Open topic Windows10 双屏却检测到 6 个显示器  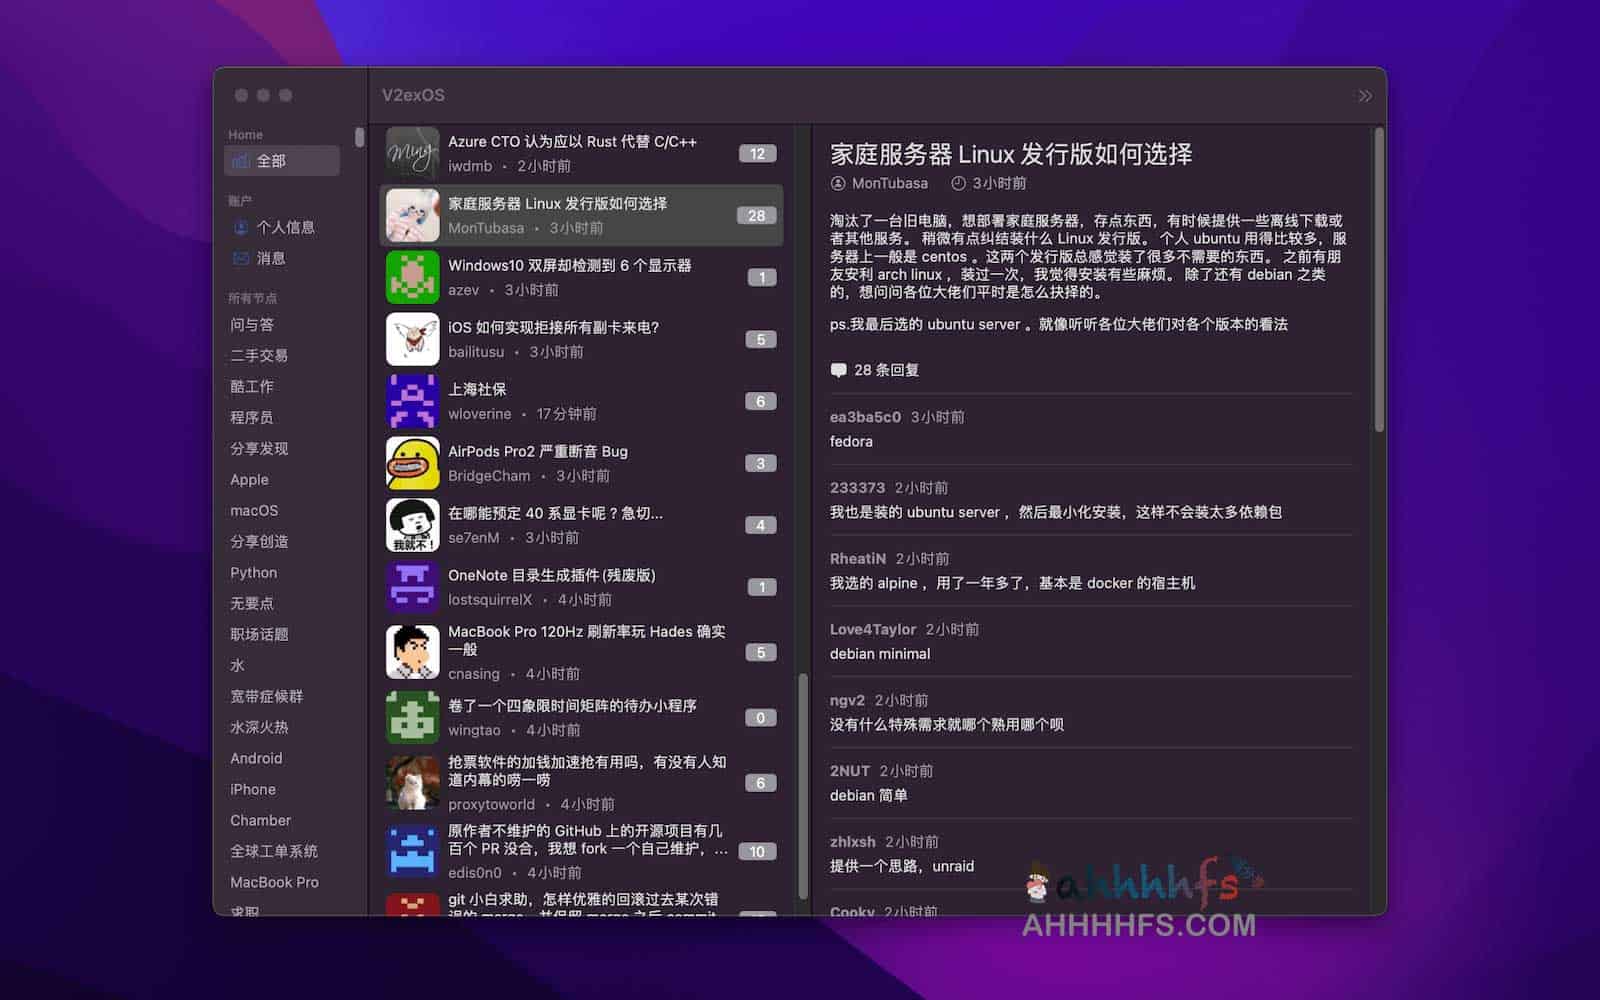(570, 266)
